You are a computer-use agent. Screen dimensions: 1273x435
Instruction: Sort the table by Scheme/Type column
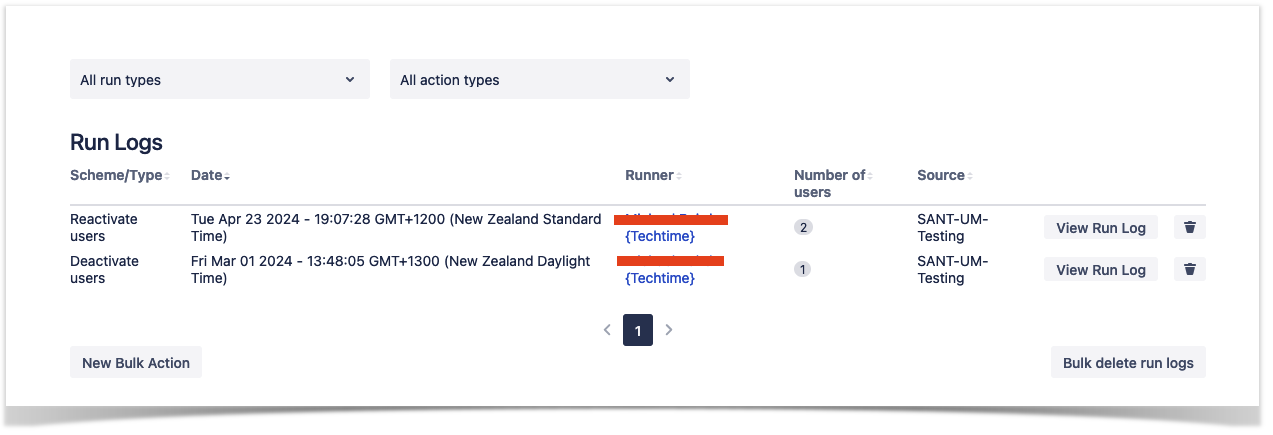(x=119, y=176)
